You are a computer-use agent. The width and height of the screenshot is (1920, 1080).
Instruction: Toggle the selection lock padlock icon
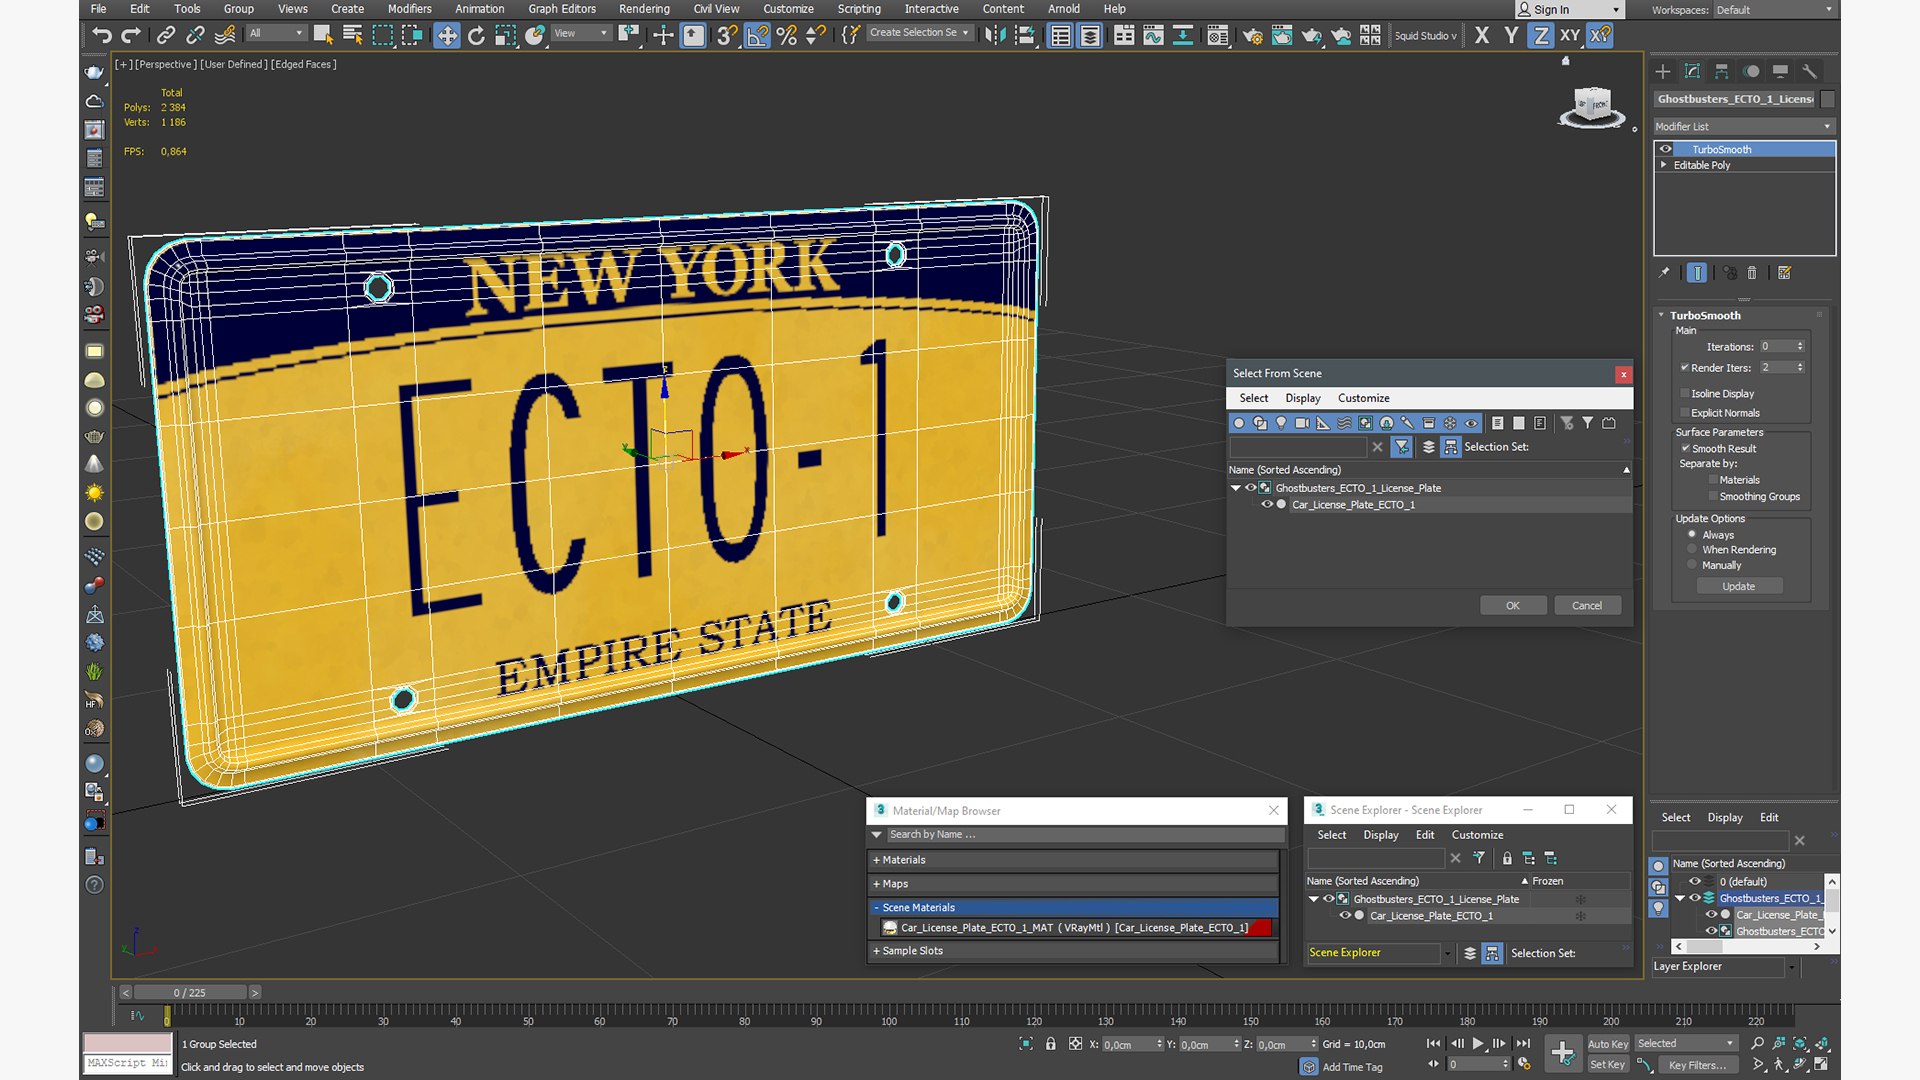[x=1050, y=1043]
